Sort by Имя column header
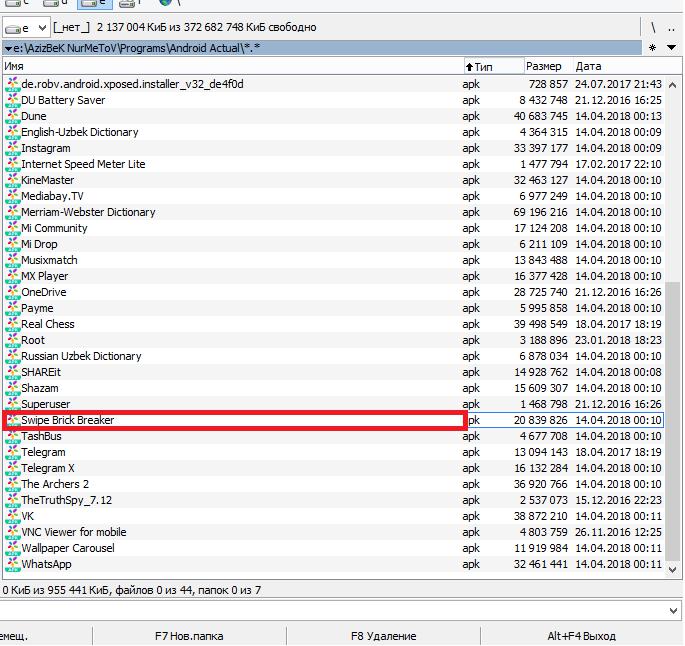 point(233,66)
